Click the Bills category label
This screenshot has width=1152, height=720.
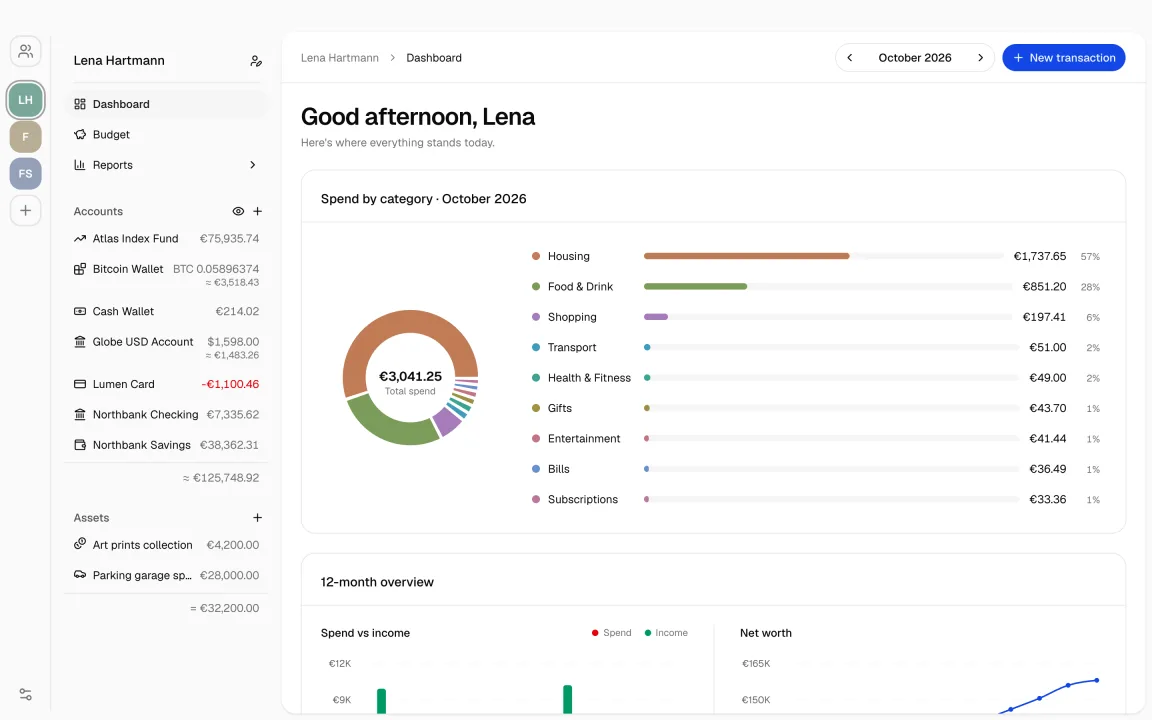[x=558, y=469]
